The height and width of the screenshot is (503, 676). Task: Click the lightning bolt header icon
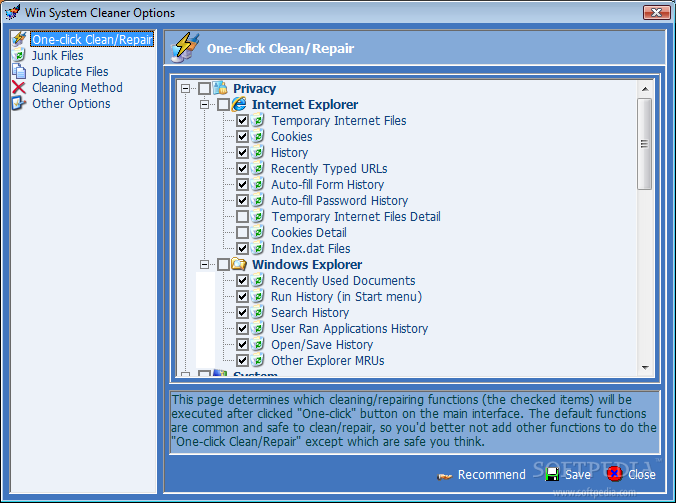pyautogui.click(x=185, y=47)
